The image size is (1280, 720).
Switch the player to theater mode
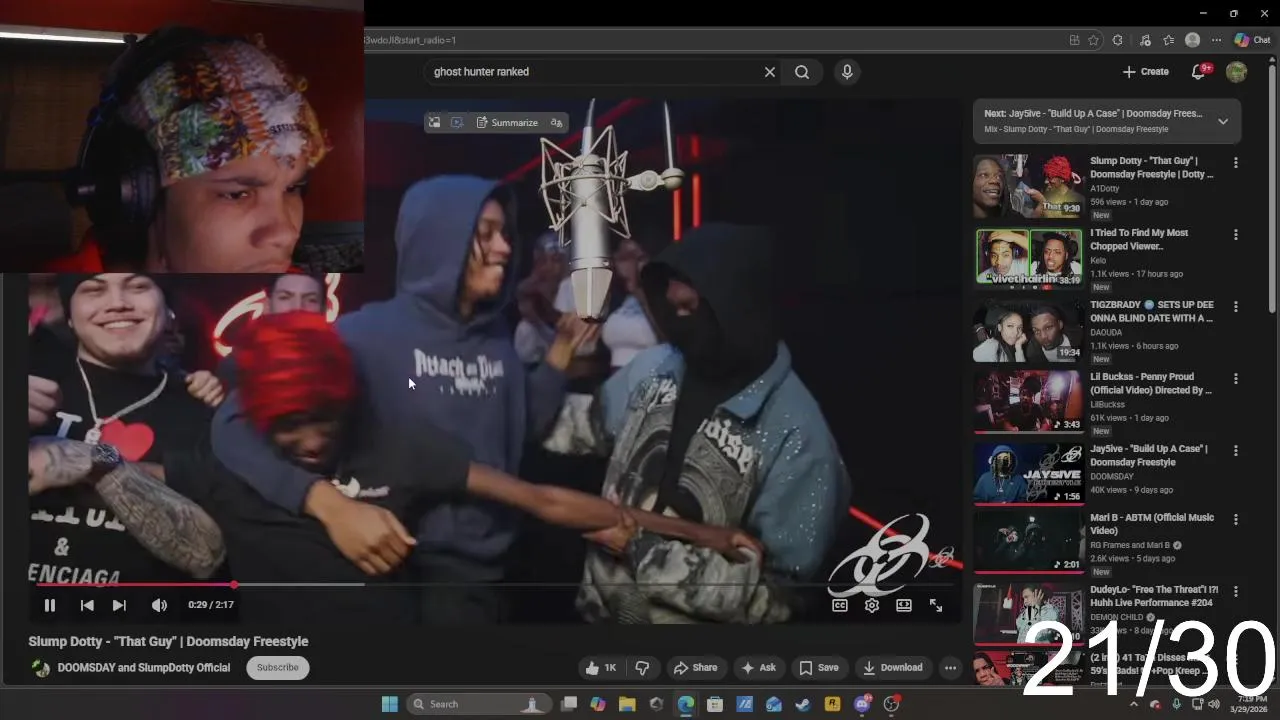click(904, 605)
